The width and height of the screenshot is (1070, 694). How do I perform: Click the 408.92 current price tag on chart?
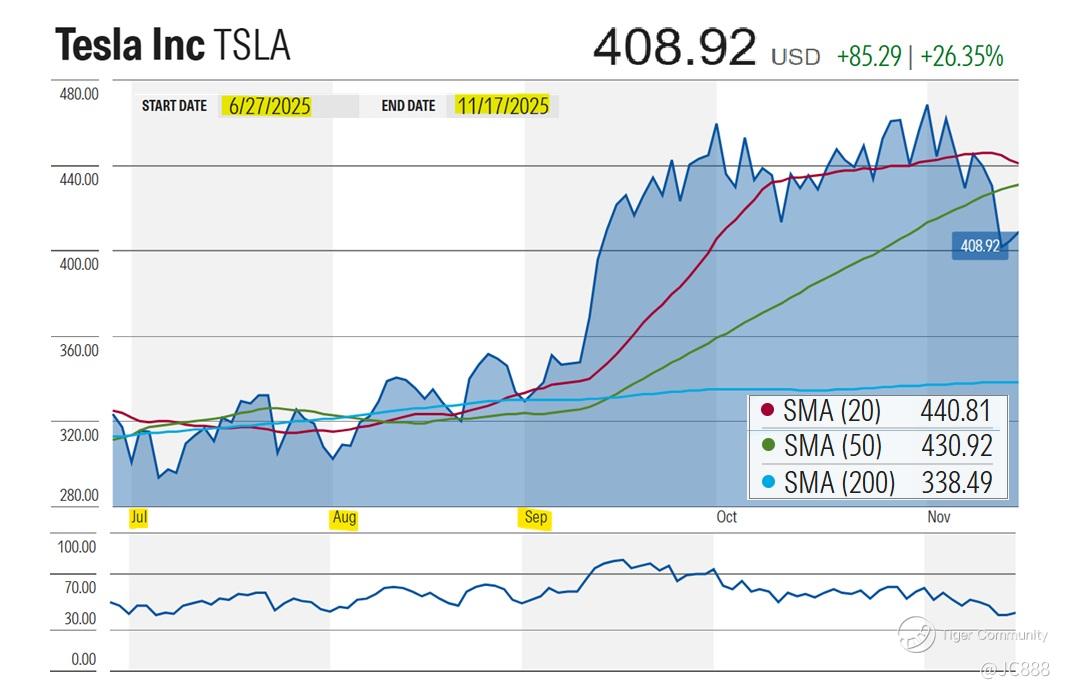point(980,246)
